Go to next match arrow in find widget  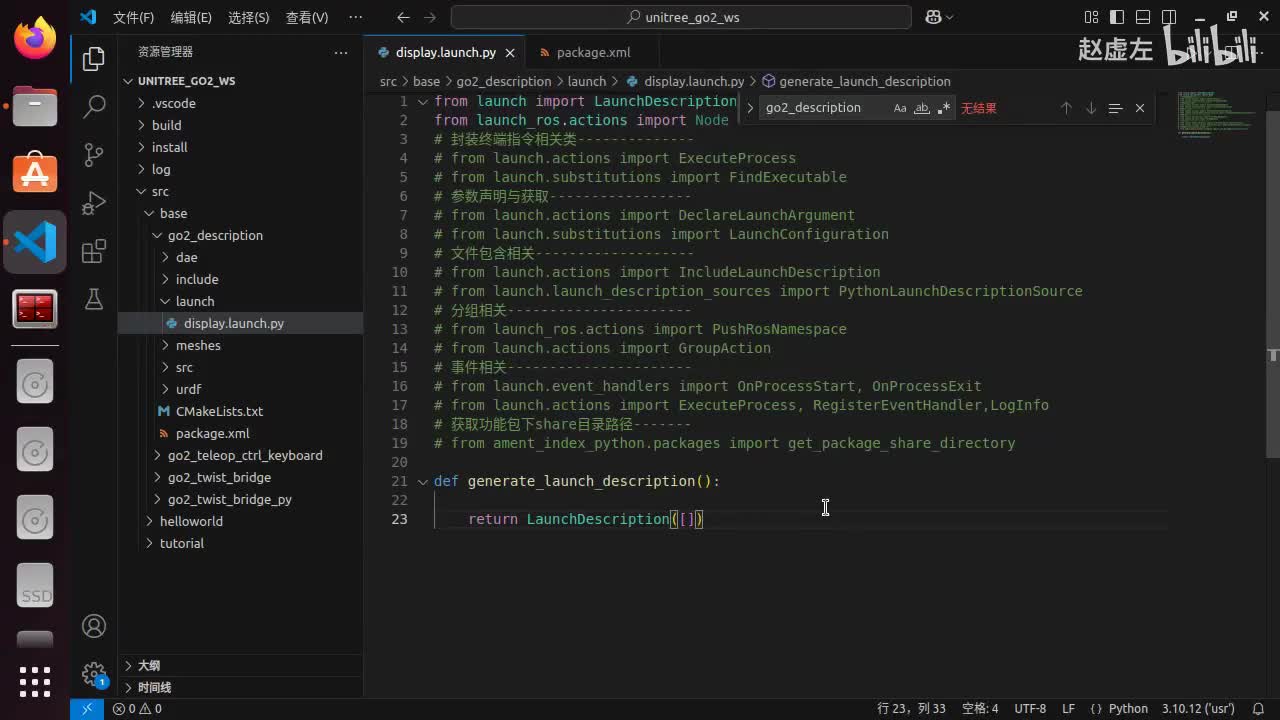point(1091,108)
